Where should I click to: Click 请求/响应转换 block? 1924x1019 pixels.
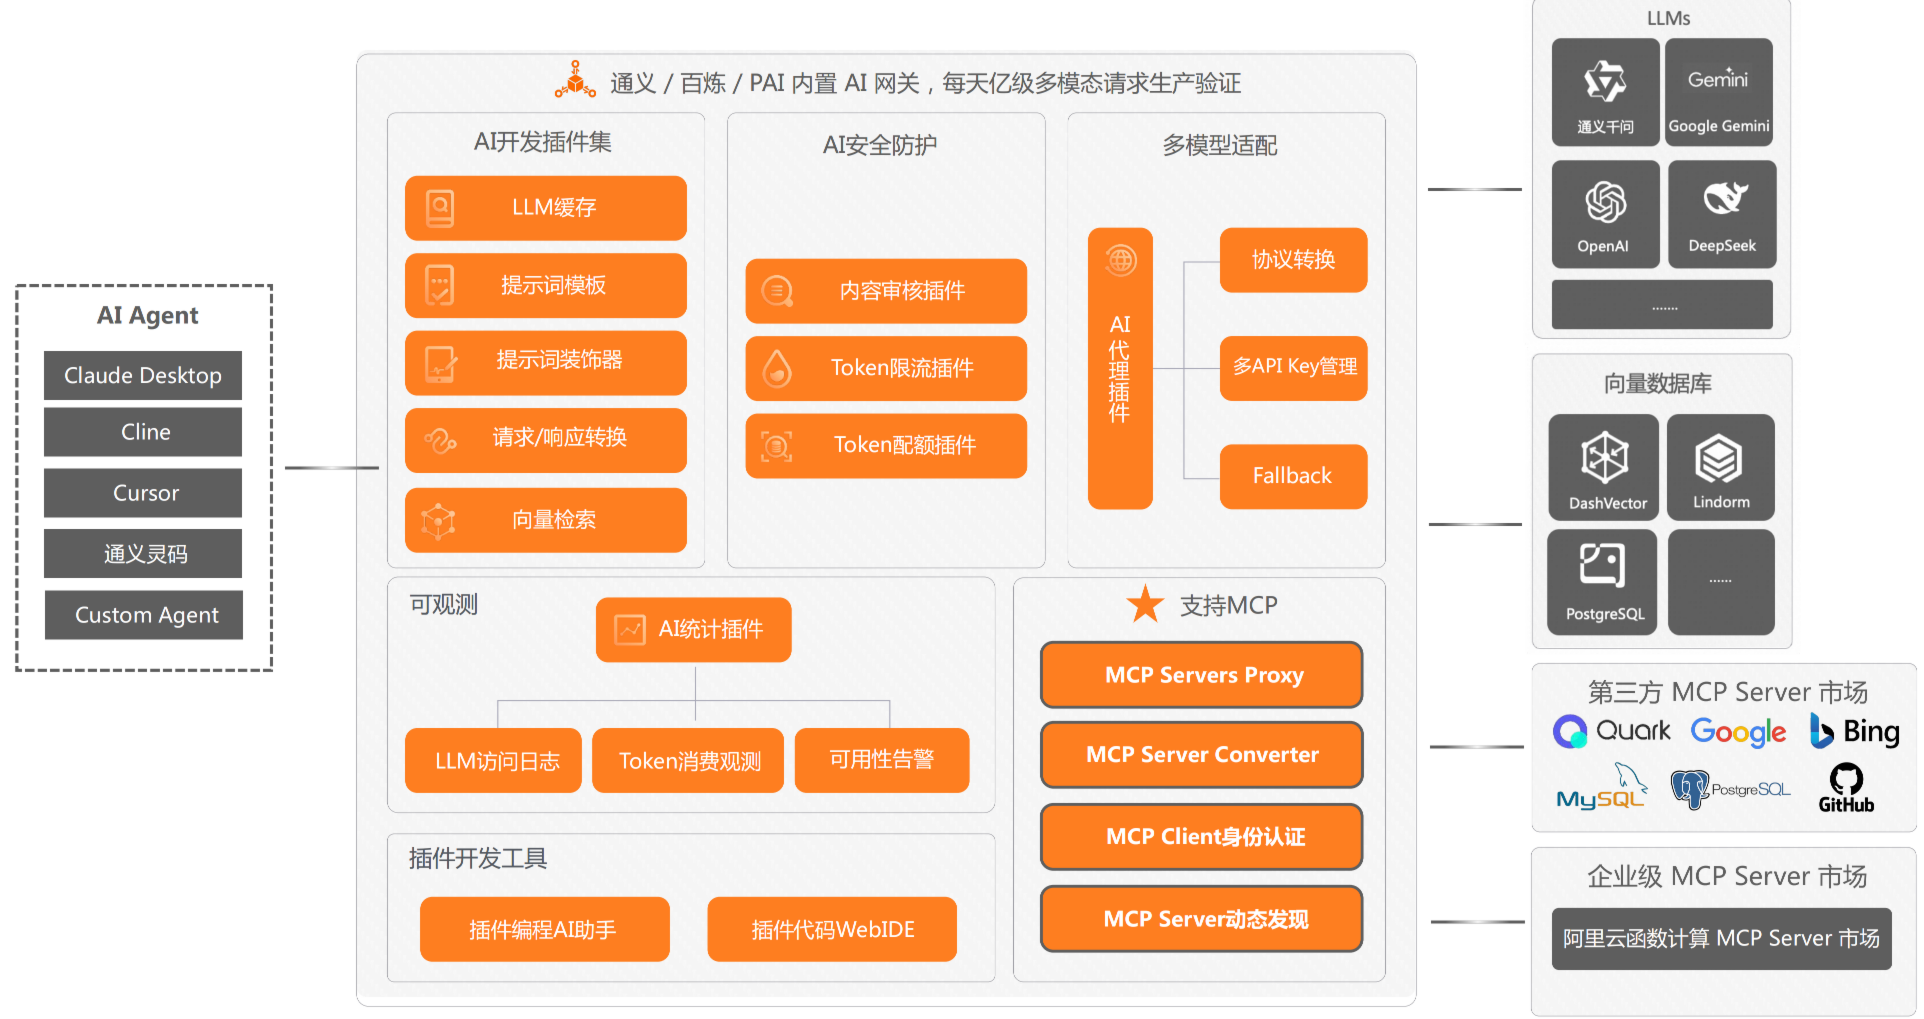[x=546, y=440]
